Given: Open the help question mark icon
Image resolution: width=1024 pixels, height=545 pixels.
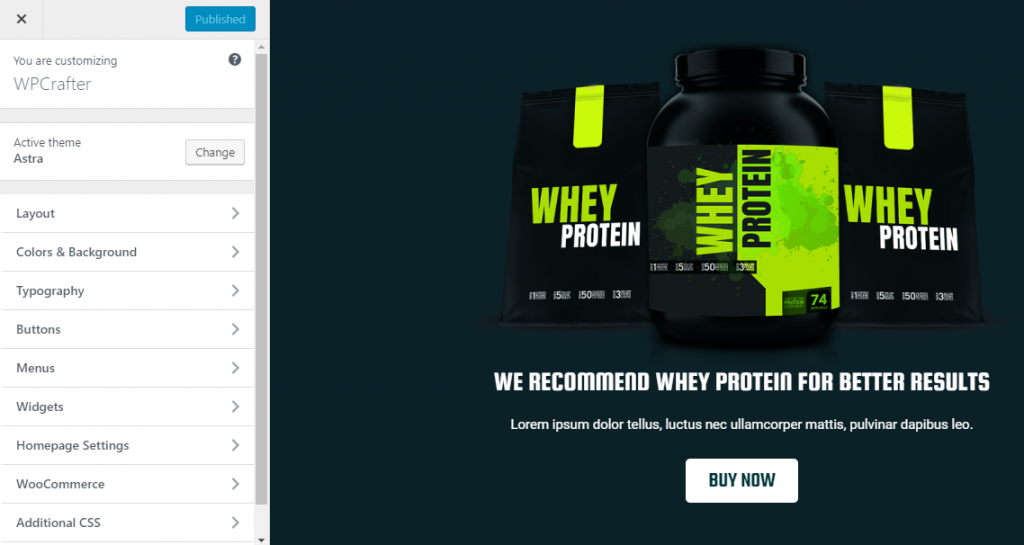Looking at the screenshot, I should [x=234, y=59].
